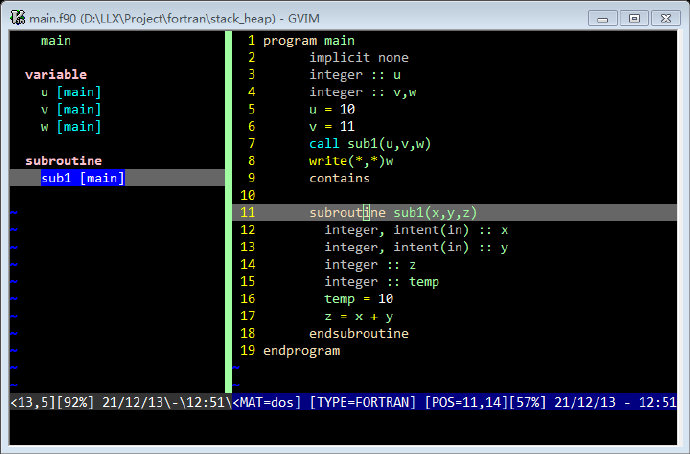Select 'main' entry in tag list panel
The width and height of the screenshot is (690, 454).
56,41
